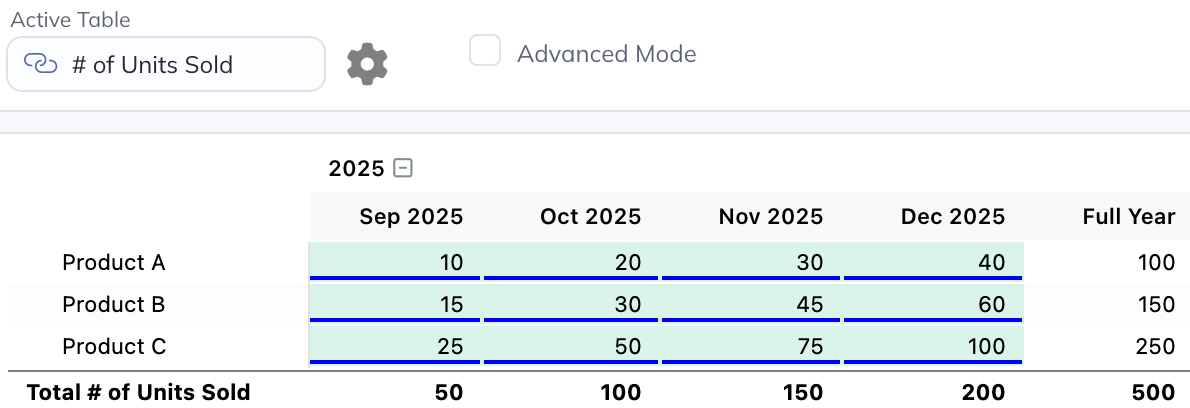
Task: Click the Dec 2025 column header
Action: (952, 217)
